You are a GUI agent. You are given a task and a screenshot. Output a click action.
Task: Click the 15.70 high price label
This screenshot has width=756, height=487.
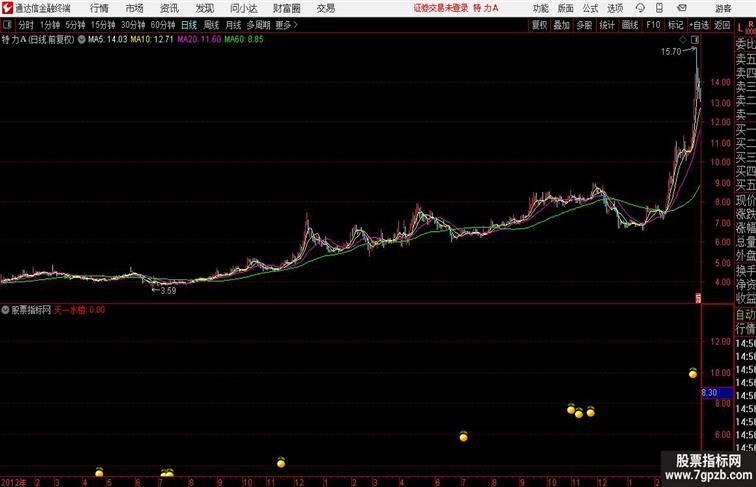[671, 52]
